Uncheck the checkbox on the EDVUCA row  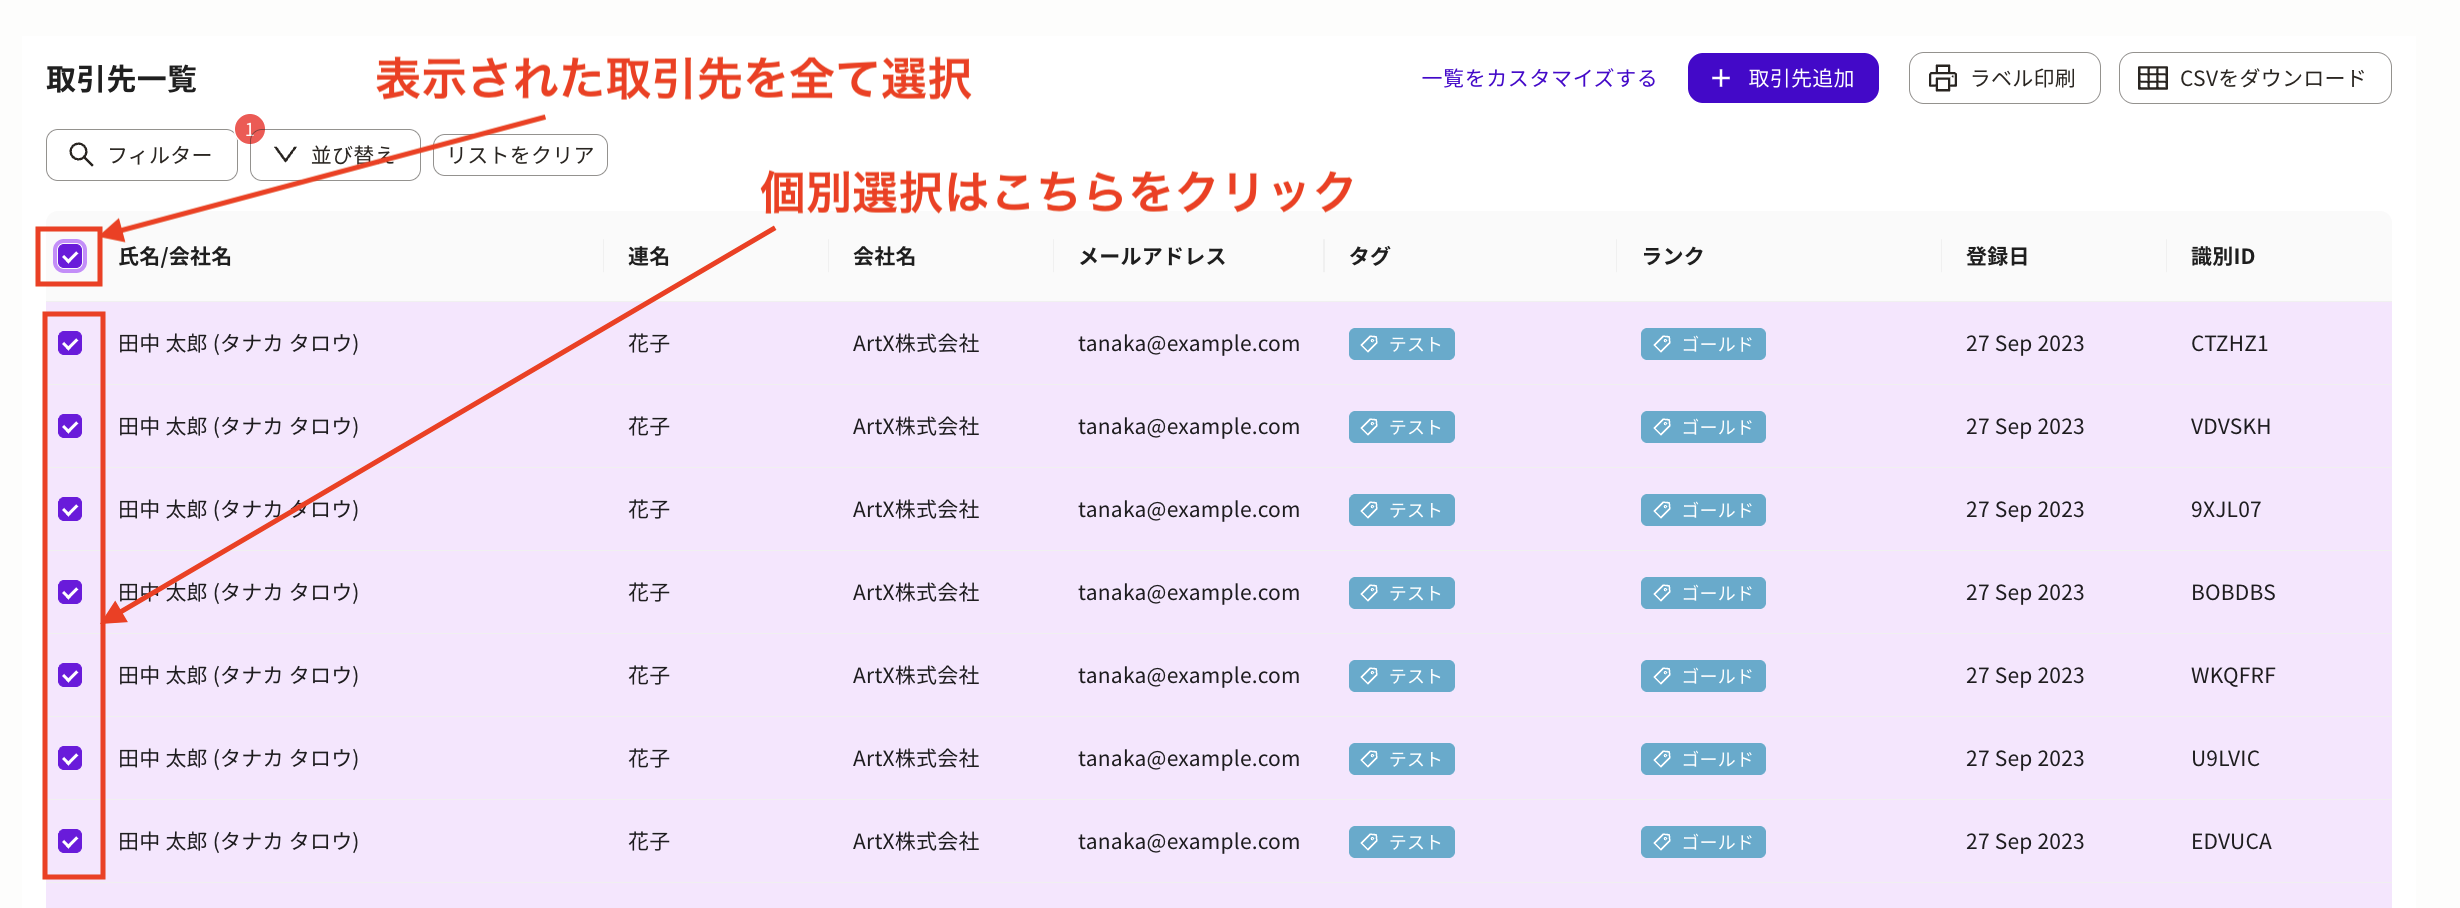(x=70, y=841)
